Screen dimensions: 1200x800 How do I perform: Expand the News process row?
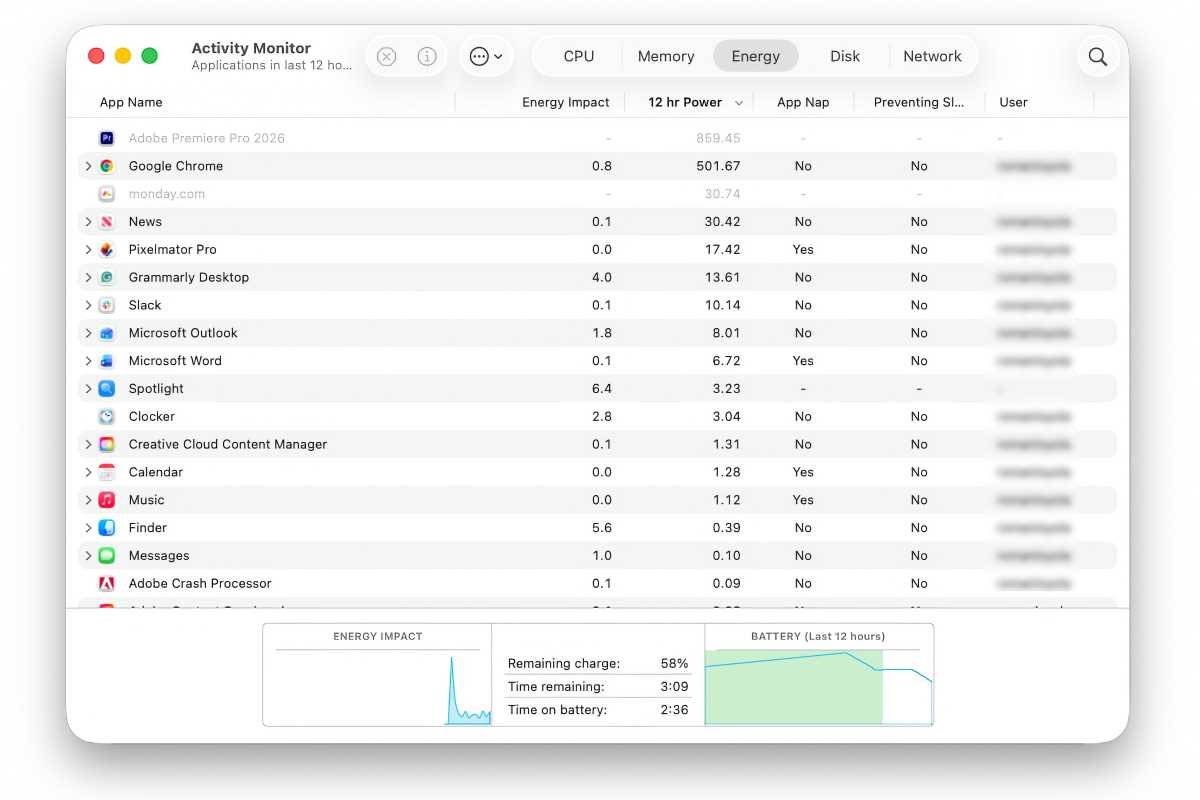click(88, 222)
